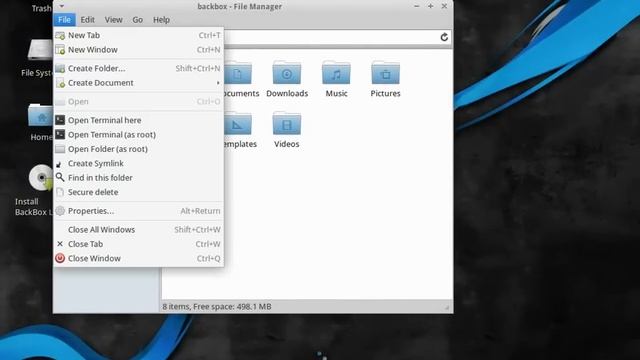Click the window resize grip in status bar
Viewport: 640px width, 360px height.
pyautogui.click(x=447, y=307)
